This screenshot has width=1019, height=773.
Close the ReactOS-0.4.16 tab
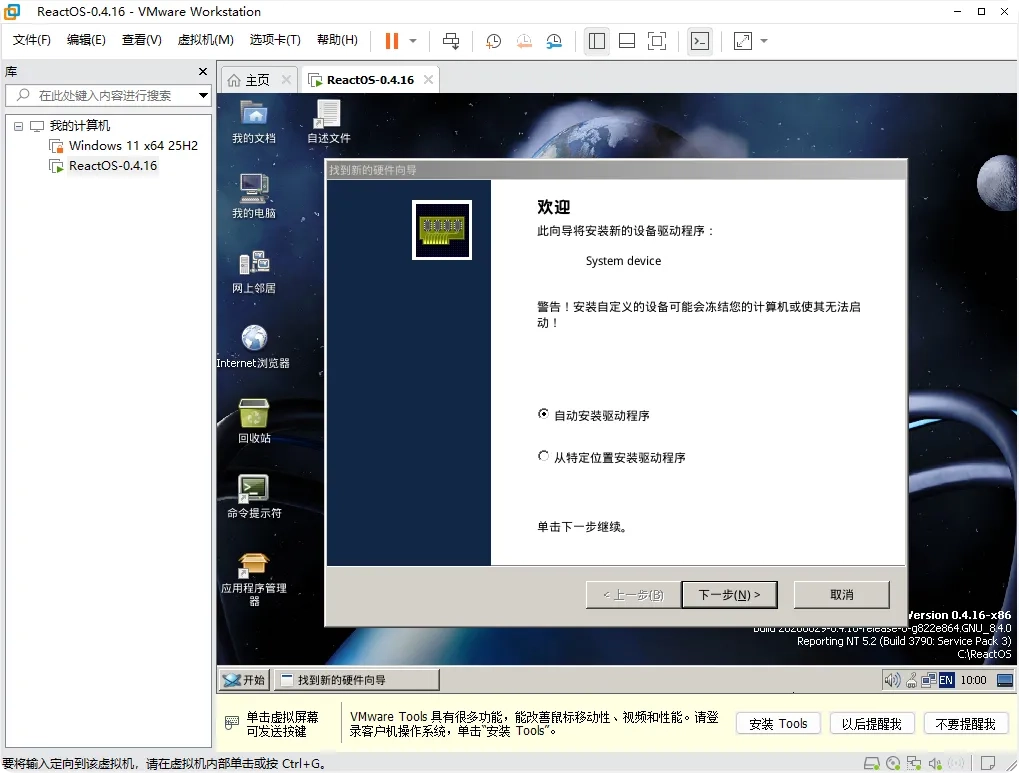pos(428,79)
